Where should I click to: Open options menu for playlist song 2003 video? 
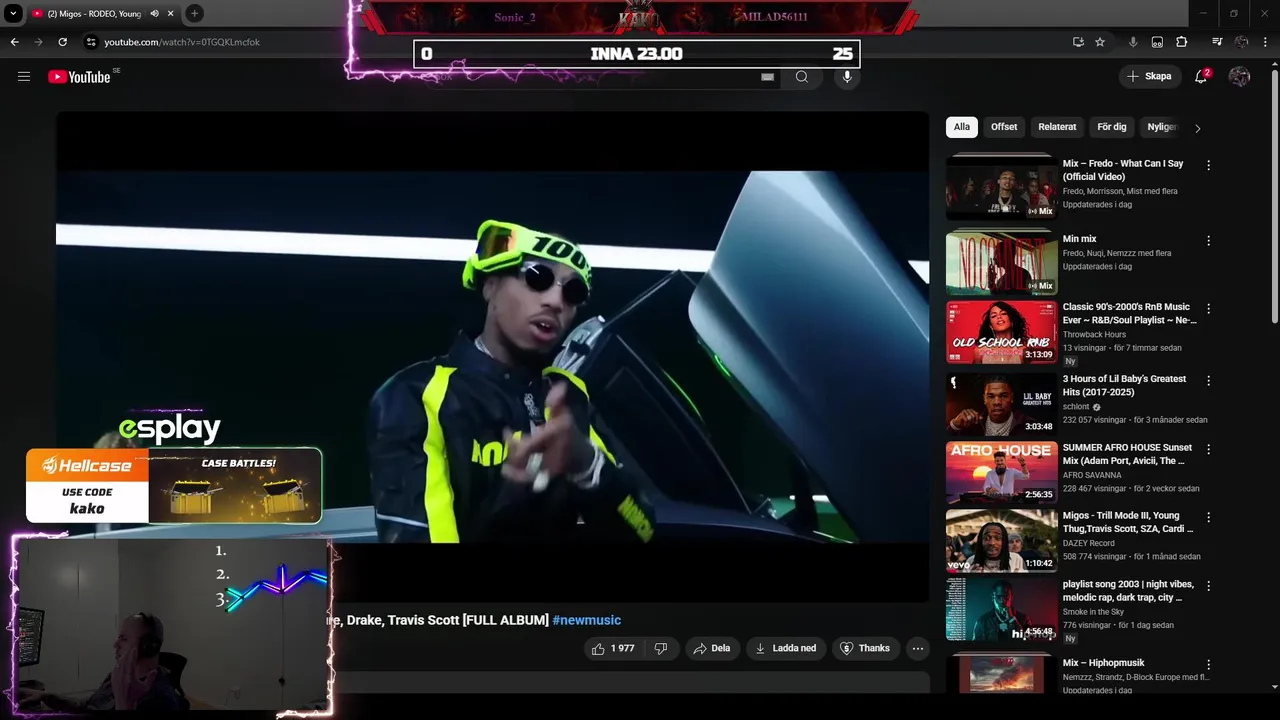point(1208,586)
